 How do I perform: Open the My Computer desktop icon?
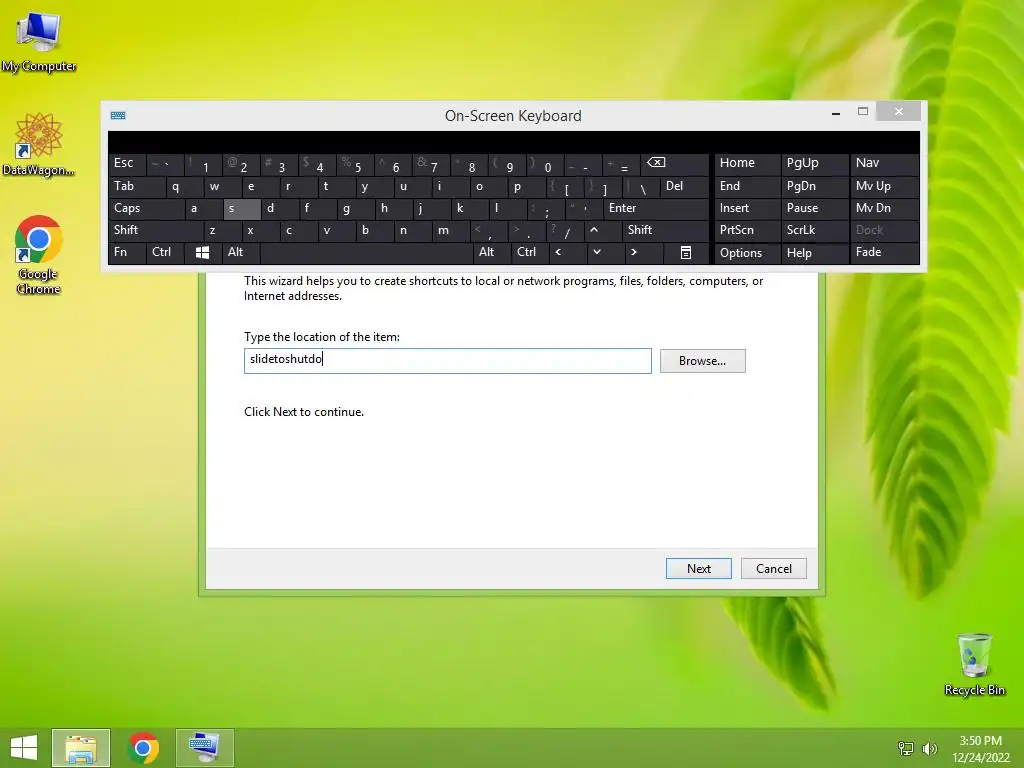[39, 41]
